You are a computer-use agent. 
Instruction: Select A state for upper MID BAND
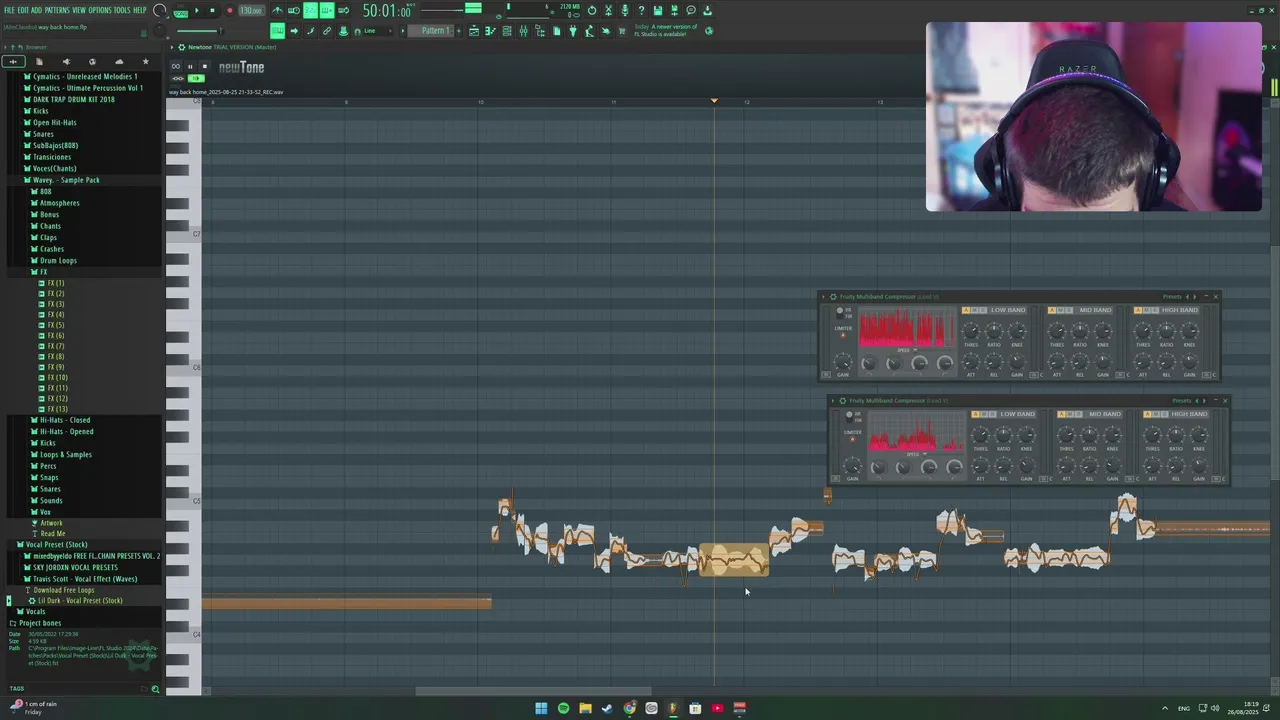point(1052,310)
